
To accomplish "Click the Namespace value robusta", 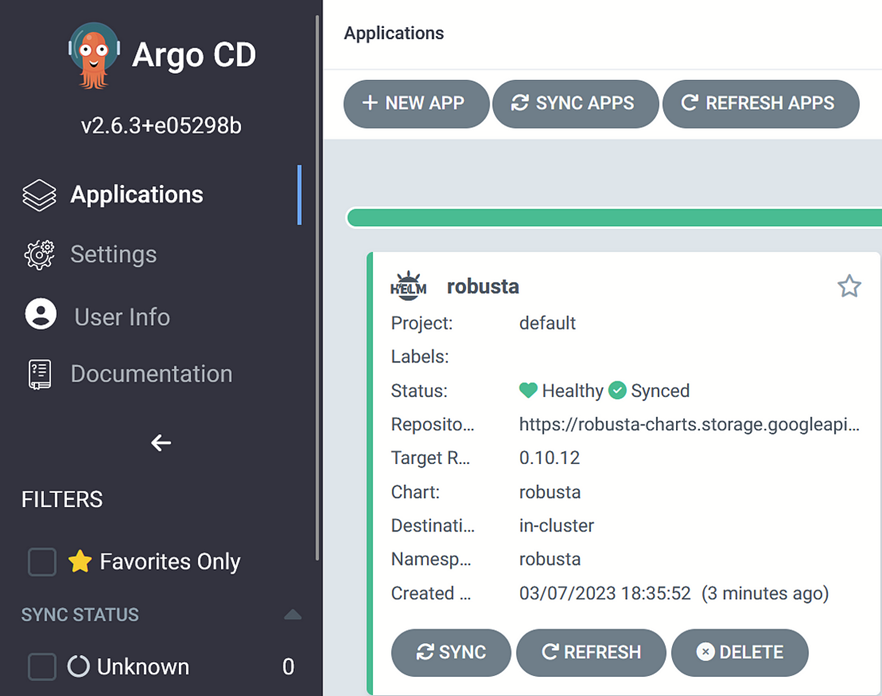I will pos(550,559).
